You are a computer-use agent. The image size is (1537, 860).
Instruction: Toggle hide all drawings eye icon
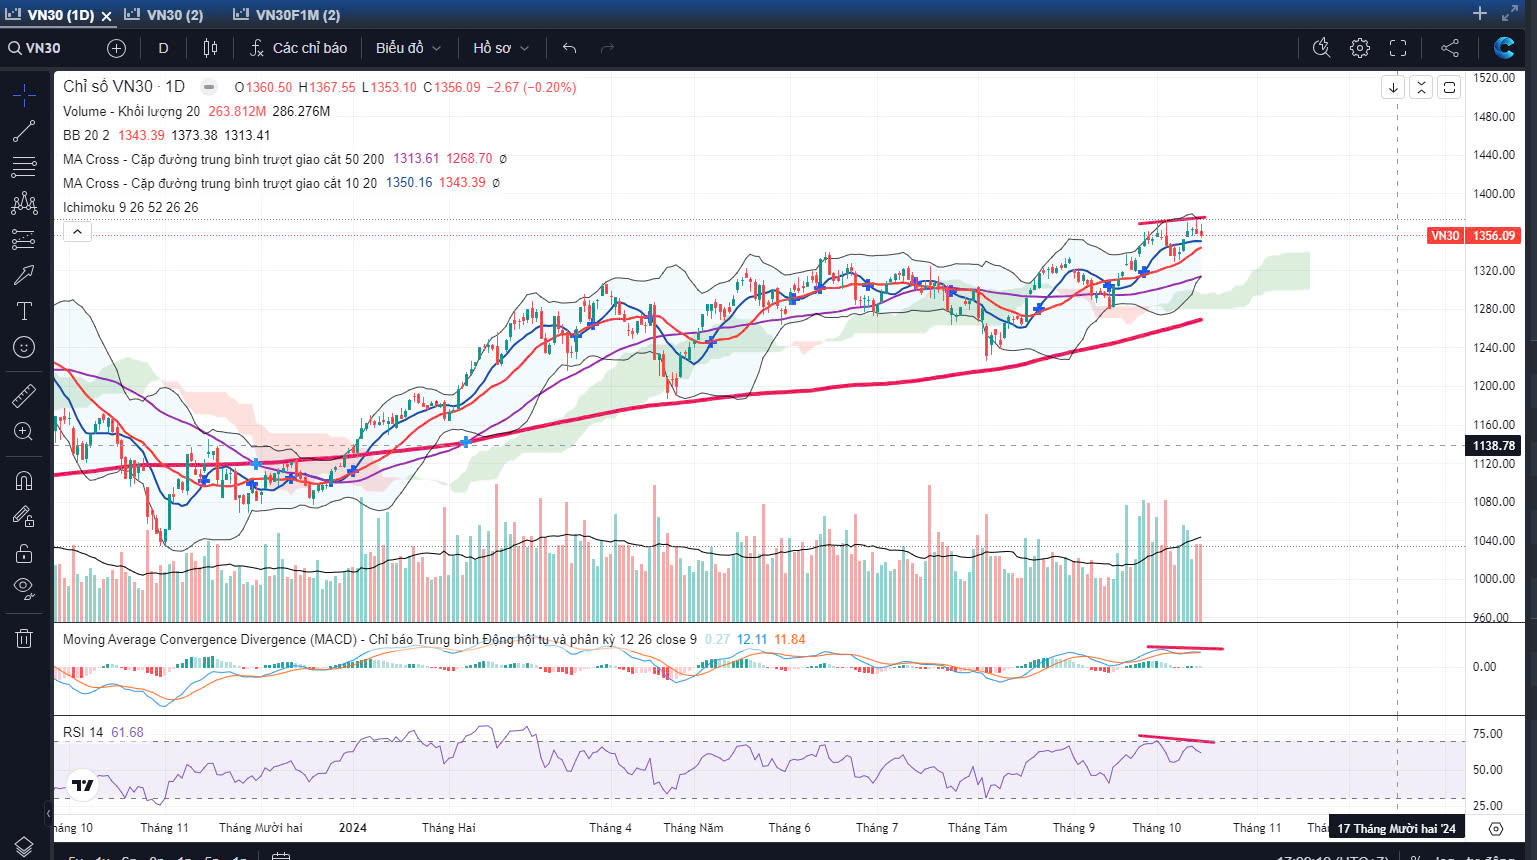24,588
